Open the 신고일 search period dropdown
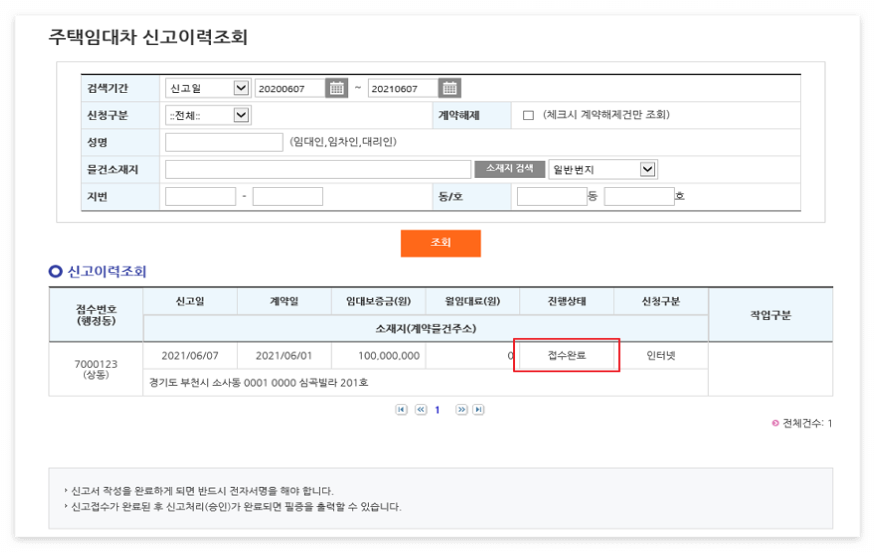This screenshot has height=552, width=875. (x=208, y=88)
